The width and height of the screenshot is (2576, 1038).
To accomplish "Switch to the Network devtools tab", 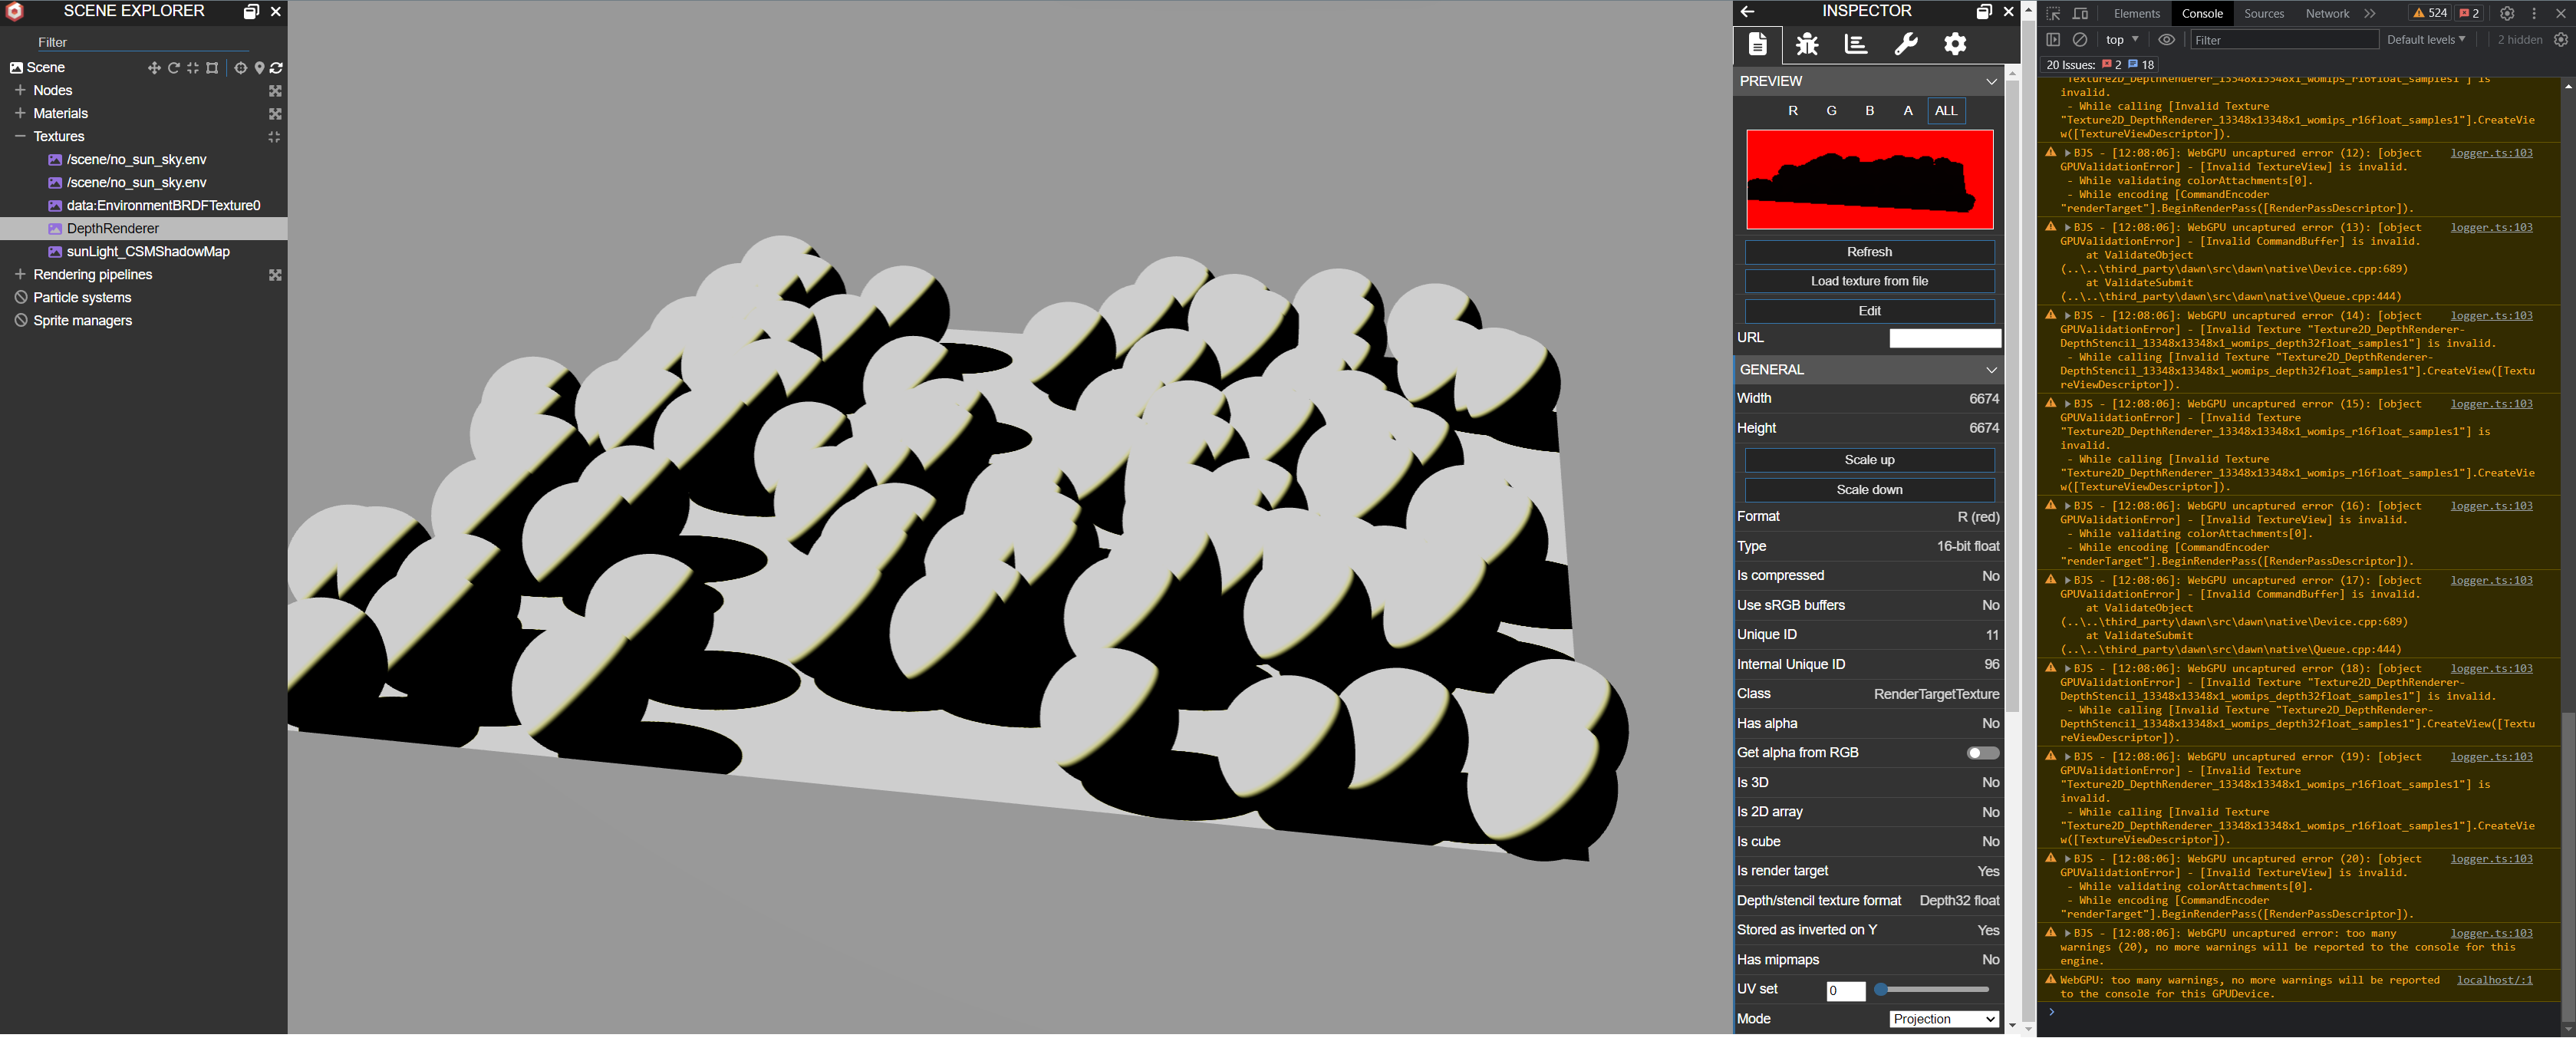I will (2327, 14).
